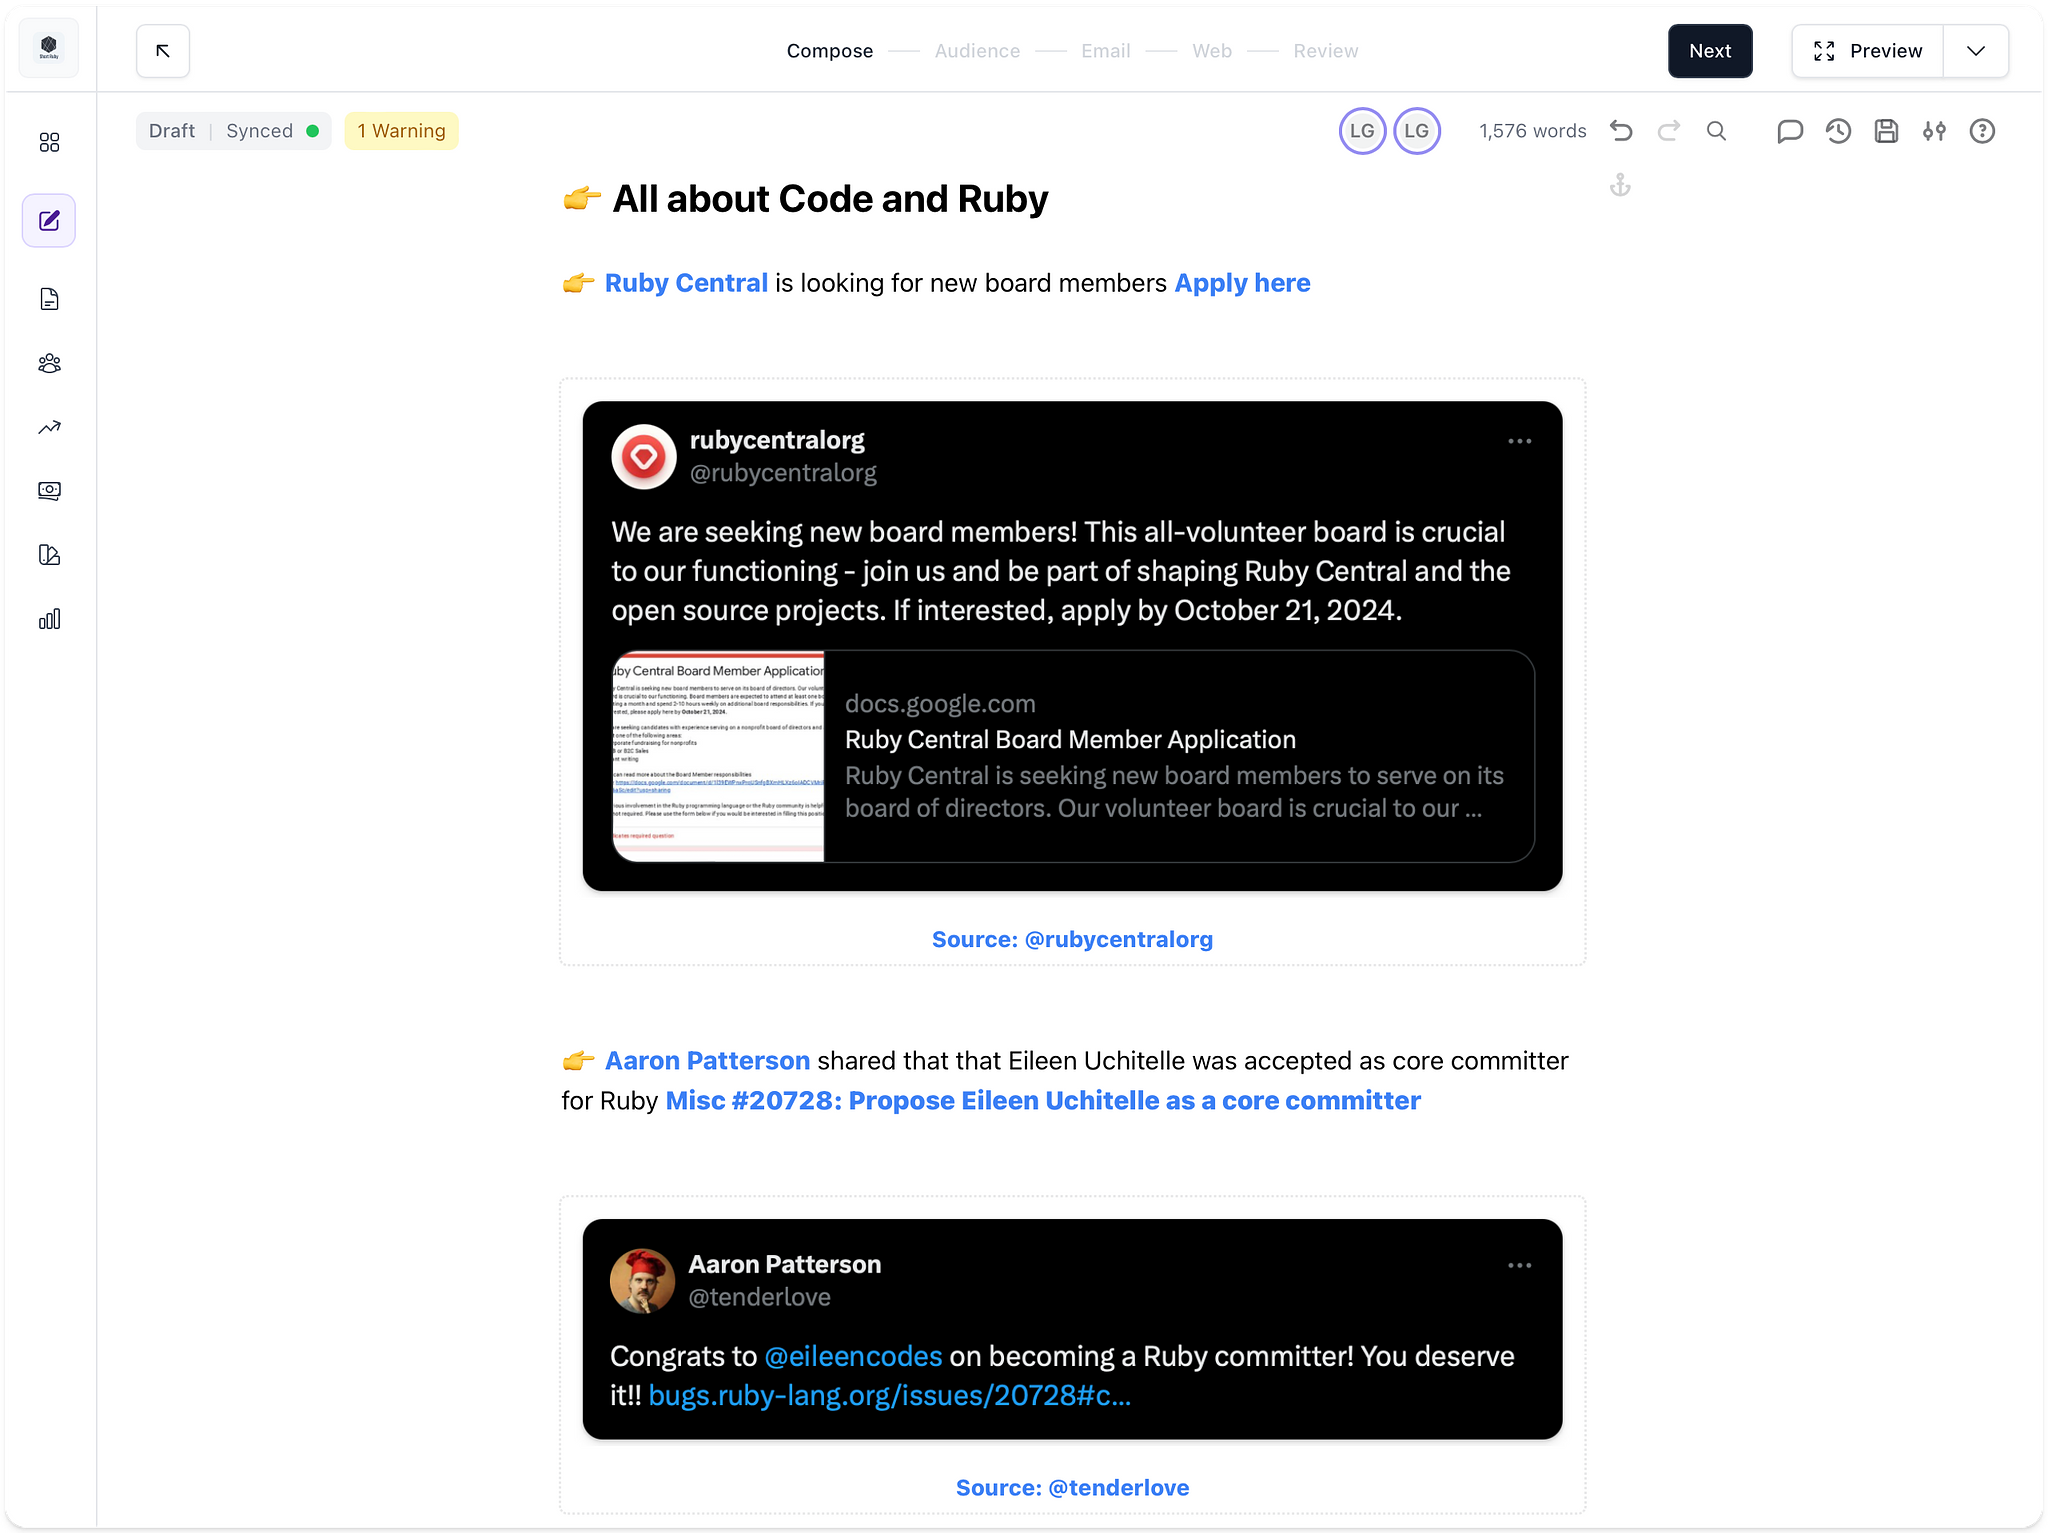Image resolution: width=2048 pixels, height=1533 pixels.
Task: Click the 1 Warning status badge
Action: (x=401, y=130)
